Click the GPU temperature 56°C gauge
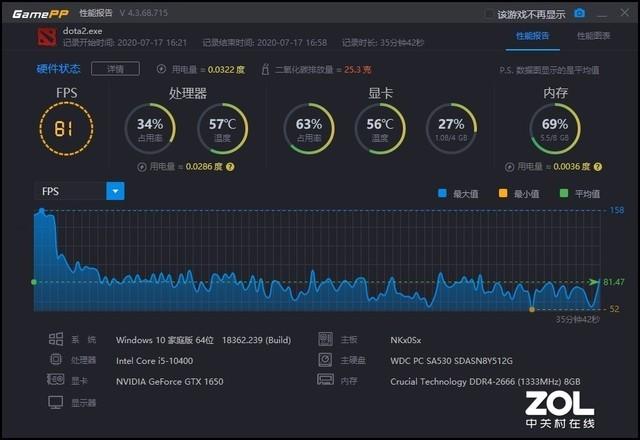 click(380, 129)
